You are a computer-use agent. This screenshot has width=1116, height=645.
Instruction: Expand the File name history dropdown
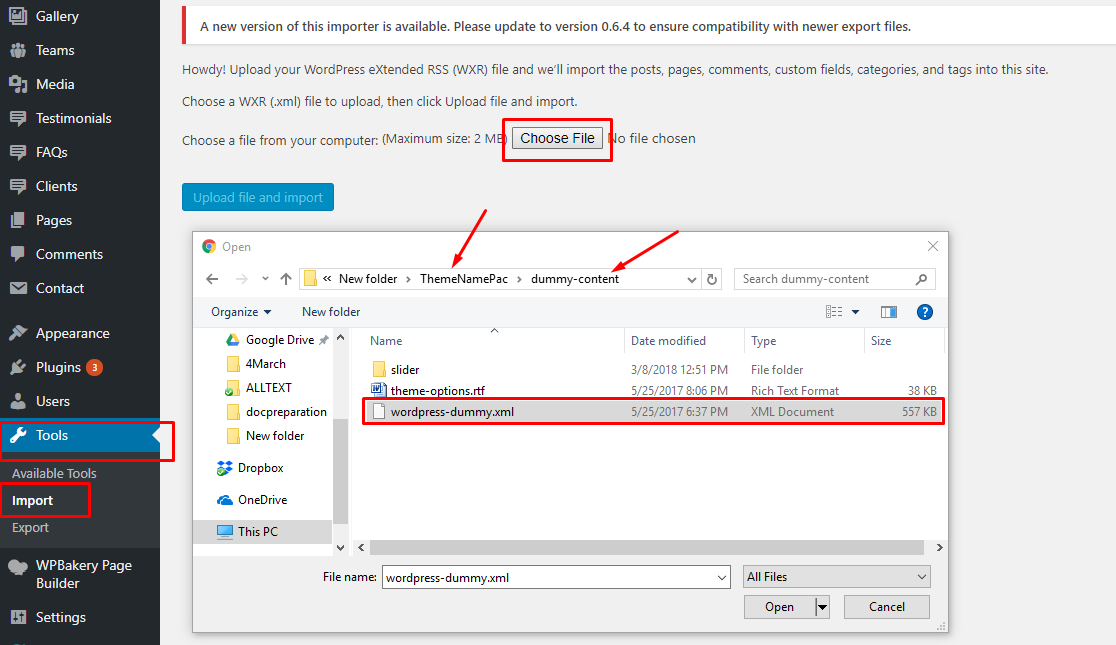[x=722, y=577]
